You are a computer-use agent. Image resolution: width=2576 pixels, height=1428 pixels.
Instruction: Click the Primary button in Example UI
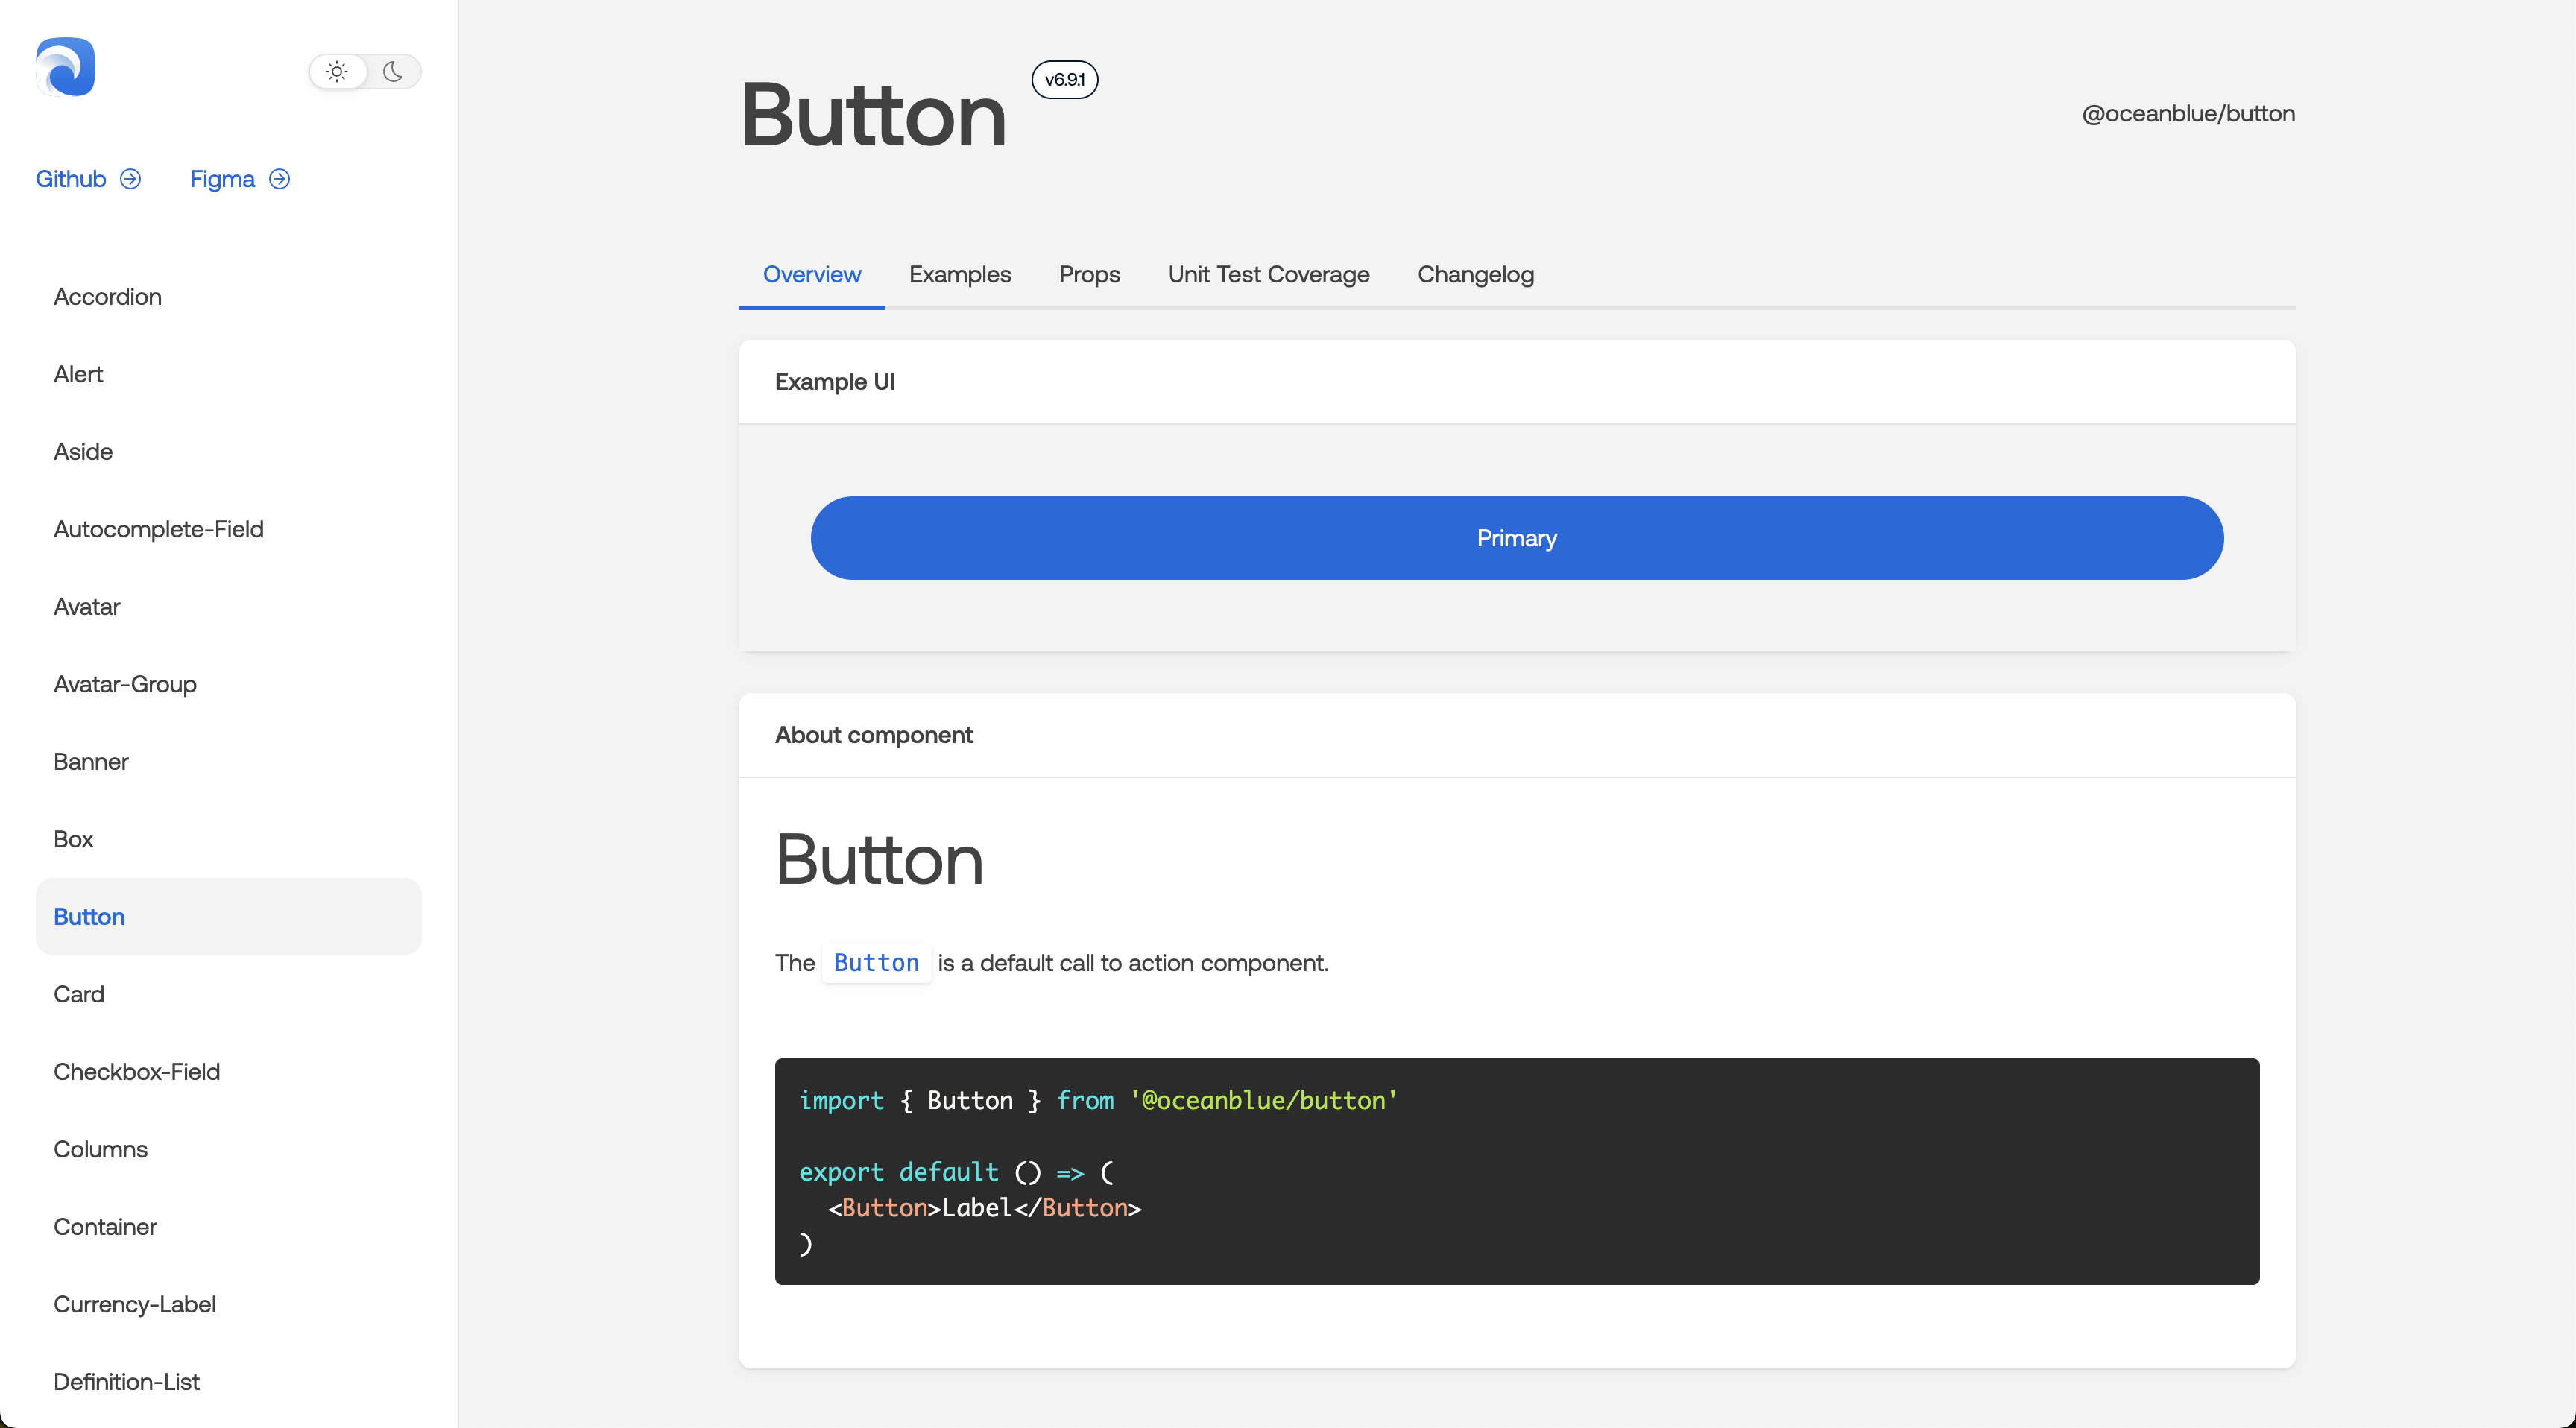(1516, 538)
